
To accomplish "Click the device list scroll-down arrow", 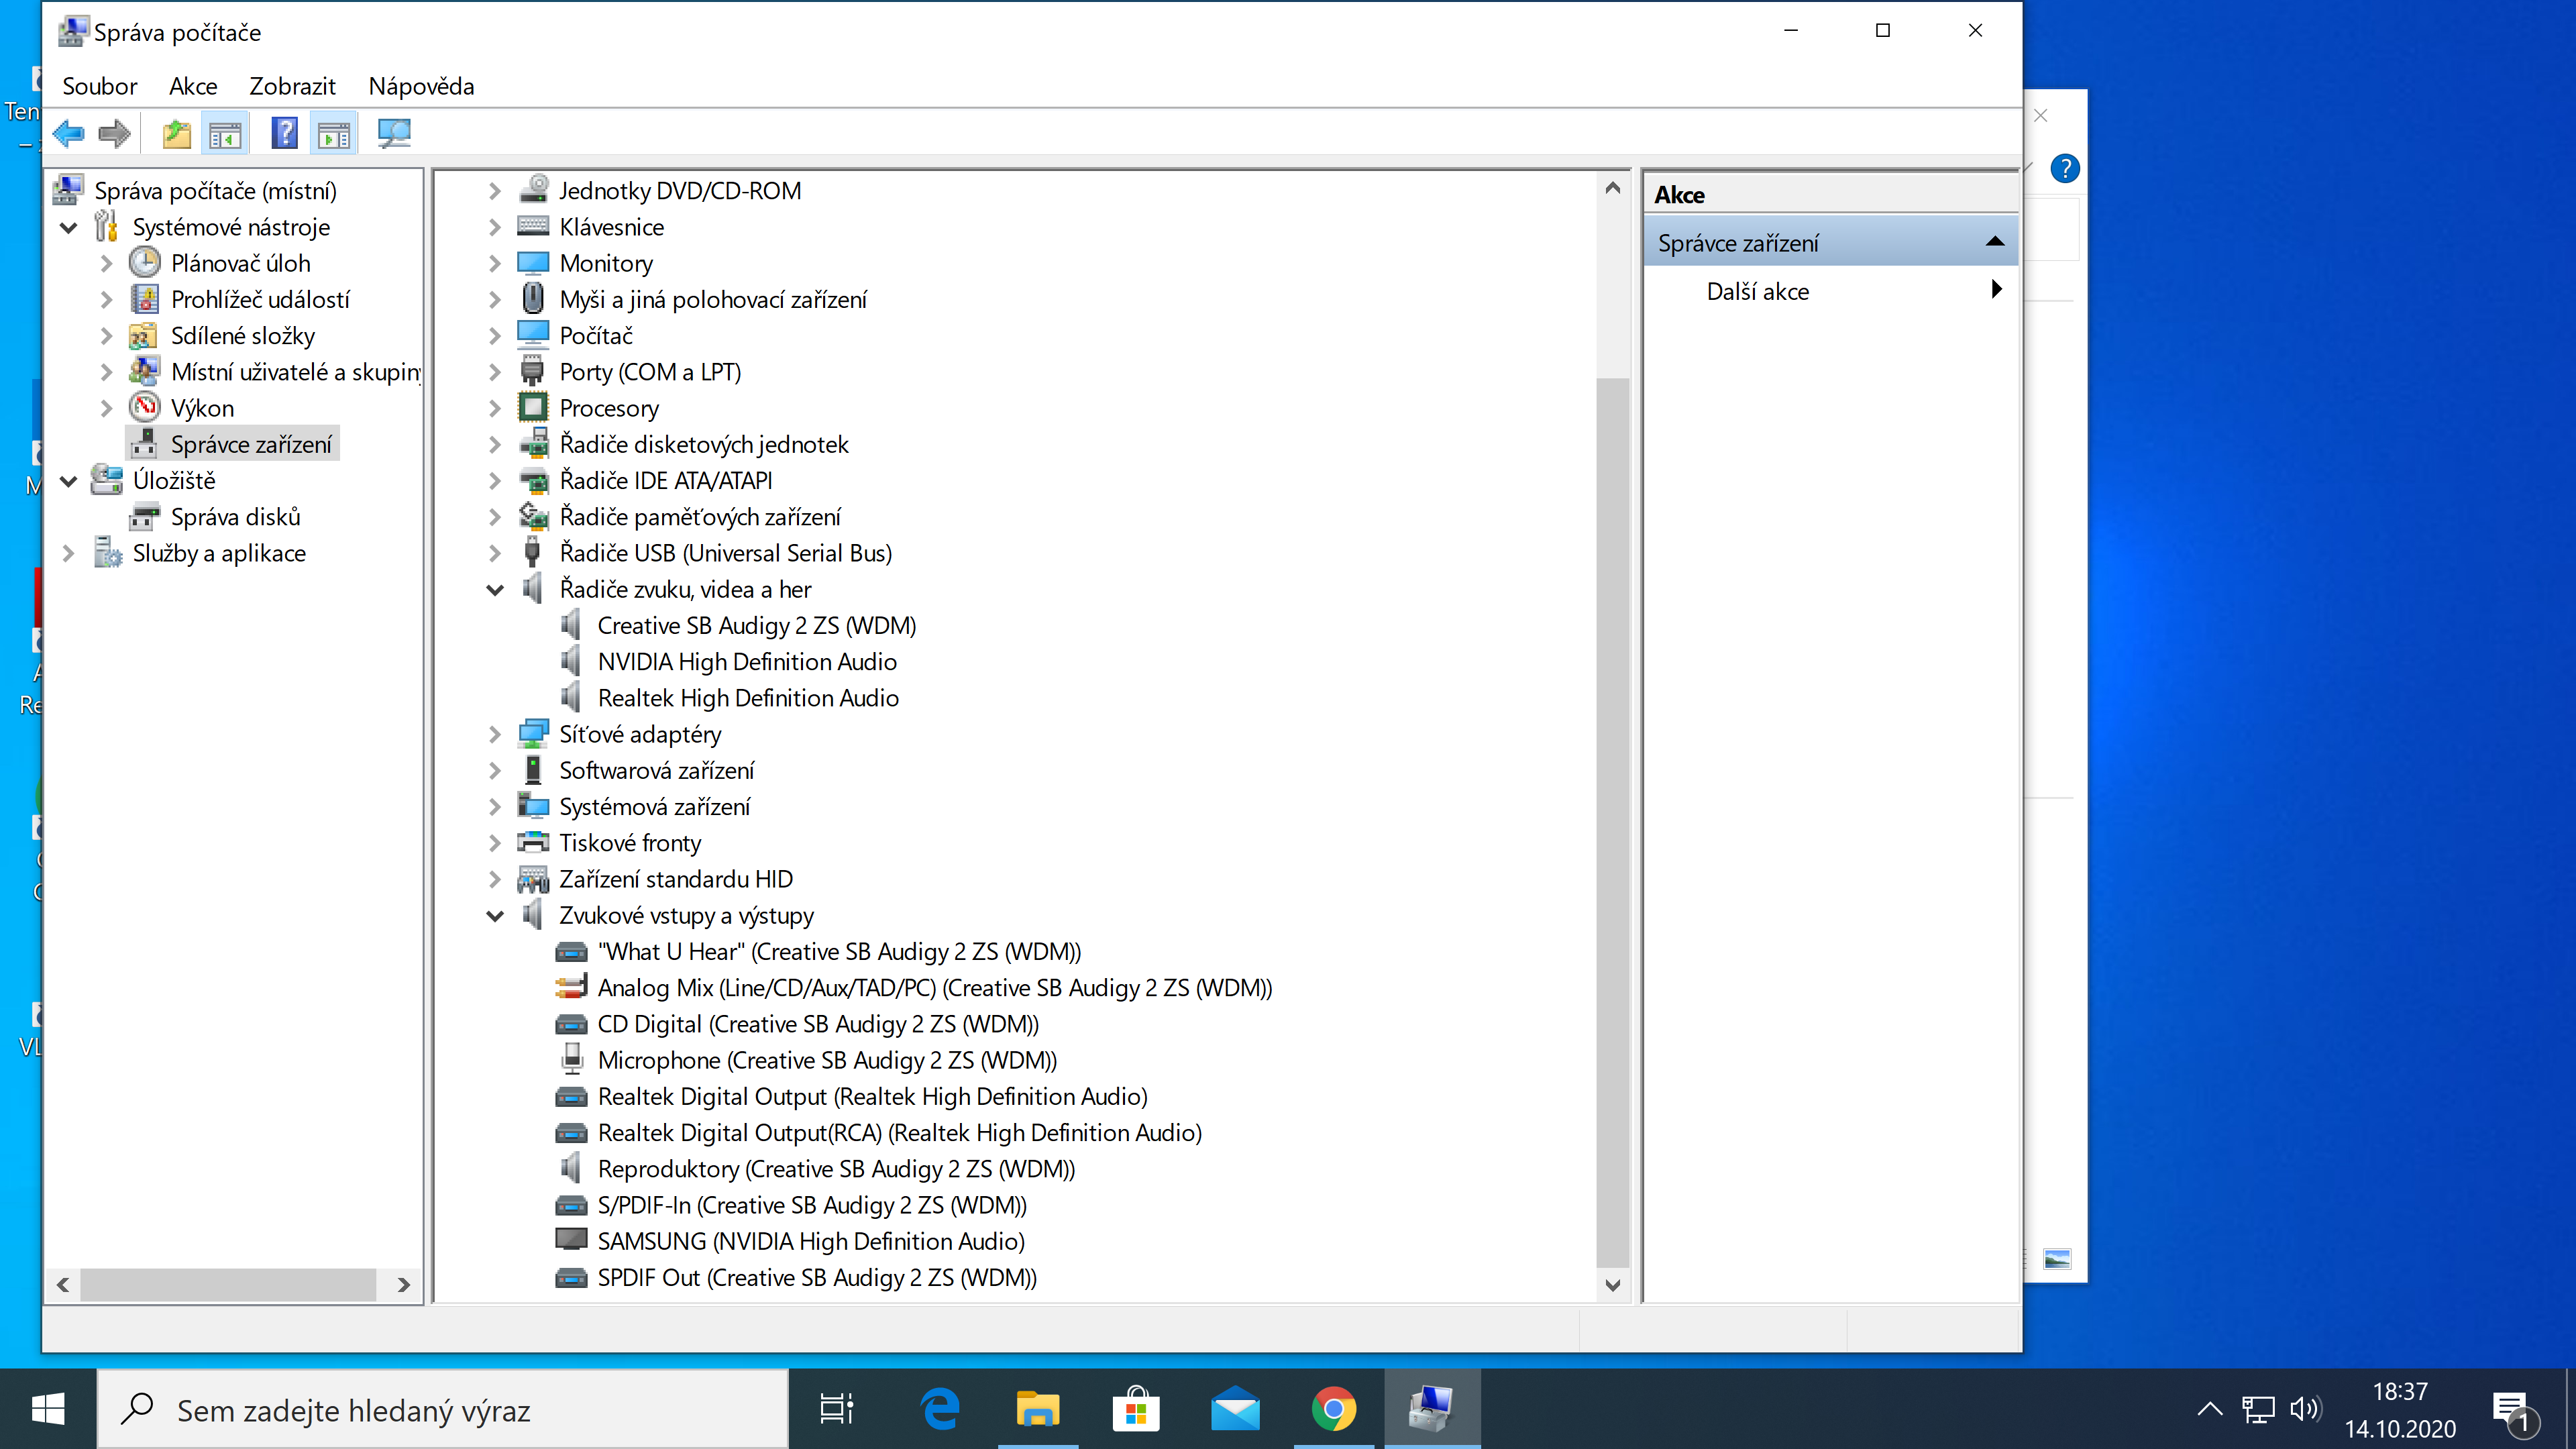I will click(1612, 1285).
